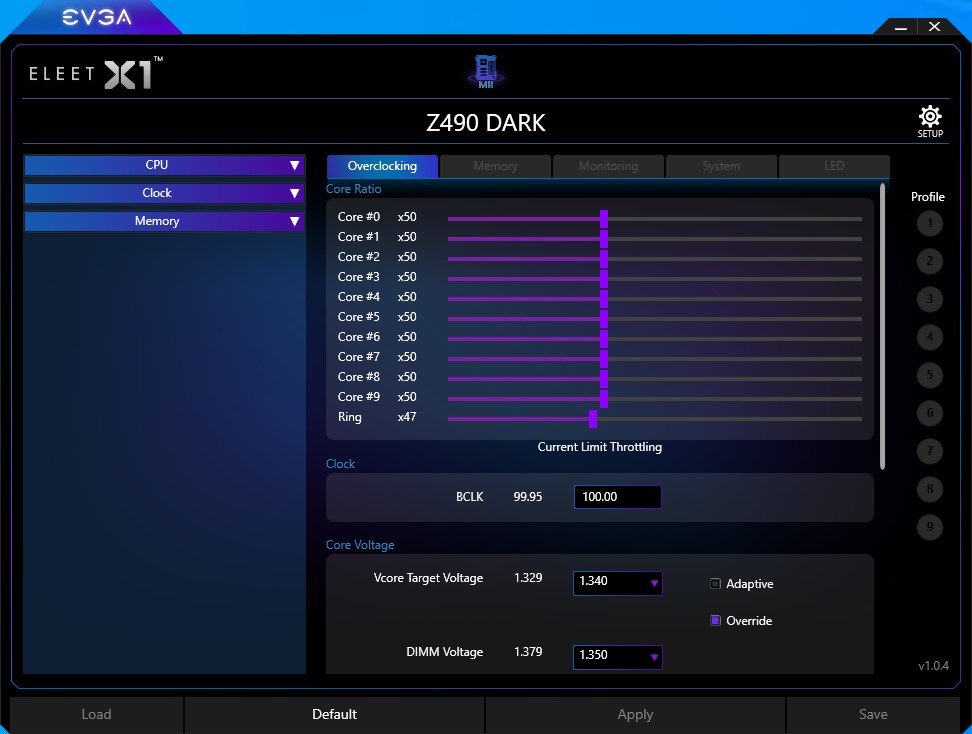972x734 pixels.
Task: Click the Core #0 x50 multiplier value
Action: pos(407,217)
